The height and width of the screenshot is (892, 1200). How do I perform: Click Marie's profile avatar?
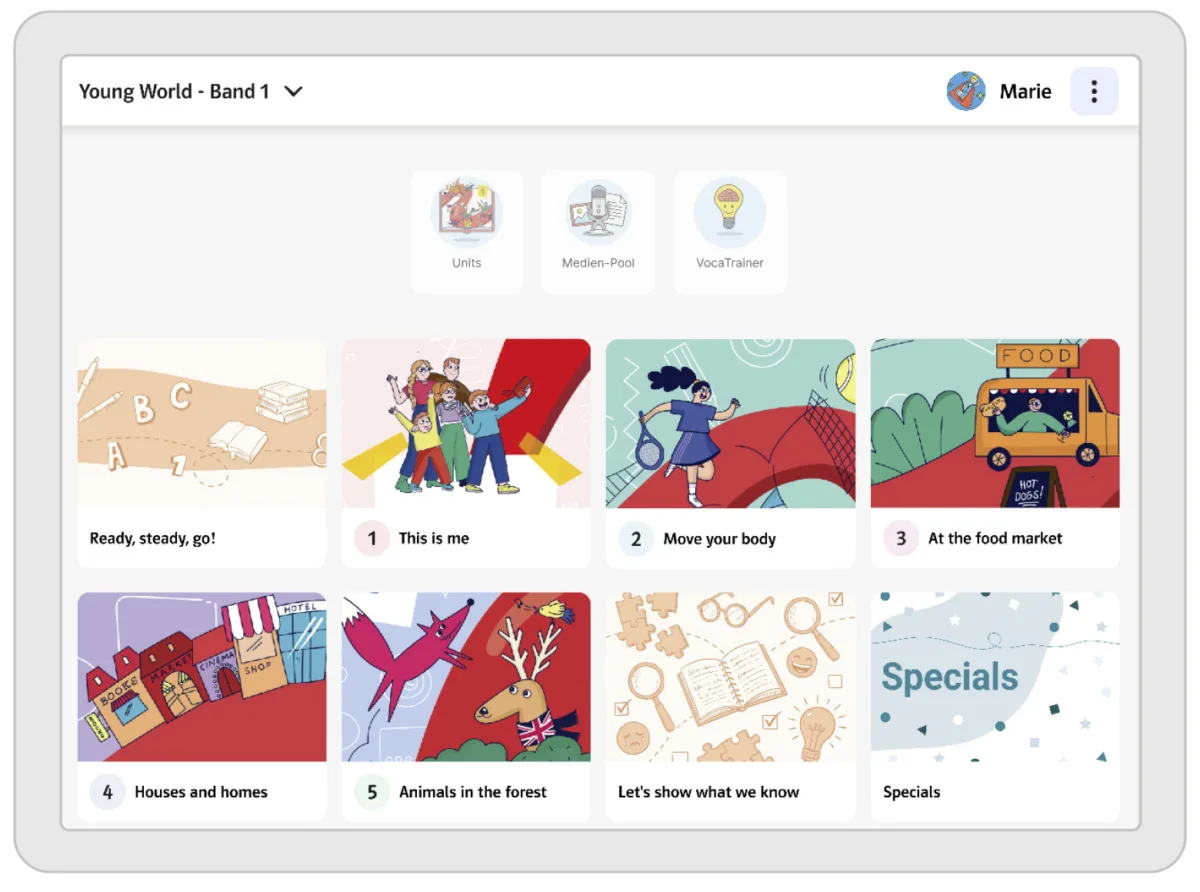pos(966,92)
